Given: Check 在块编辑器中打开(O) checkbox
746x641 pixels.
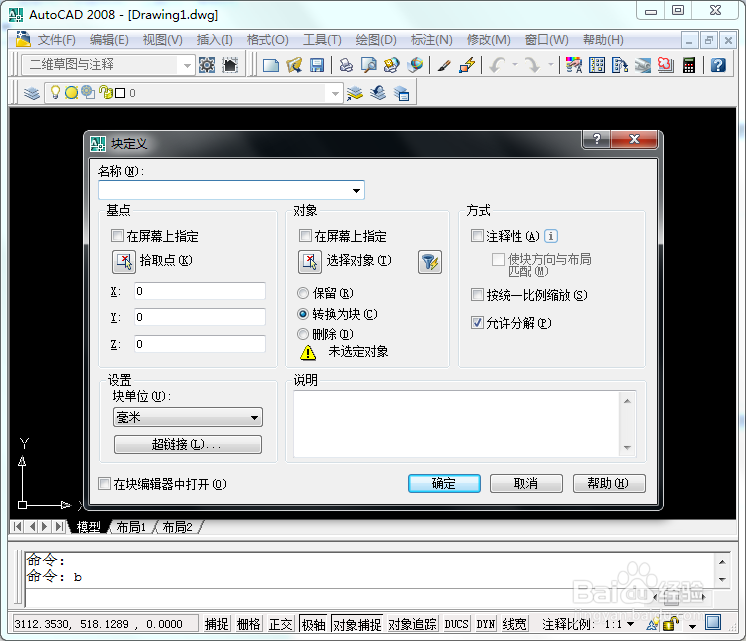Looking at the screenshot, I should (104, 483).
